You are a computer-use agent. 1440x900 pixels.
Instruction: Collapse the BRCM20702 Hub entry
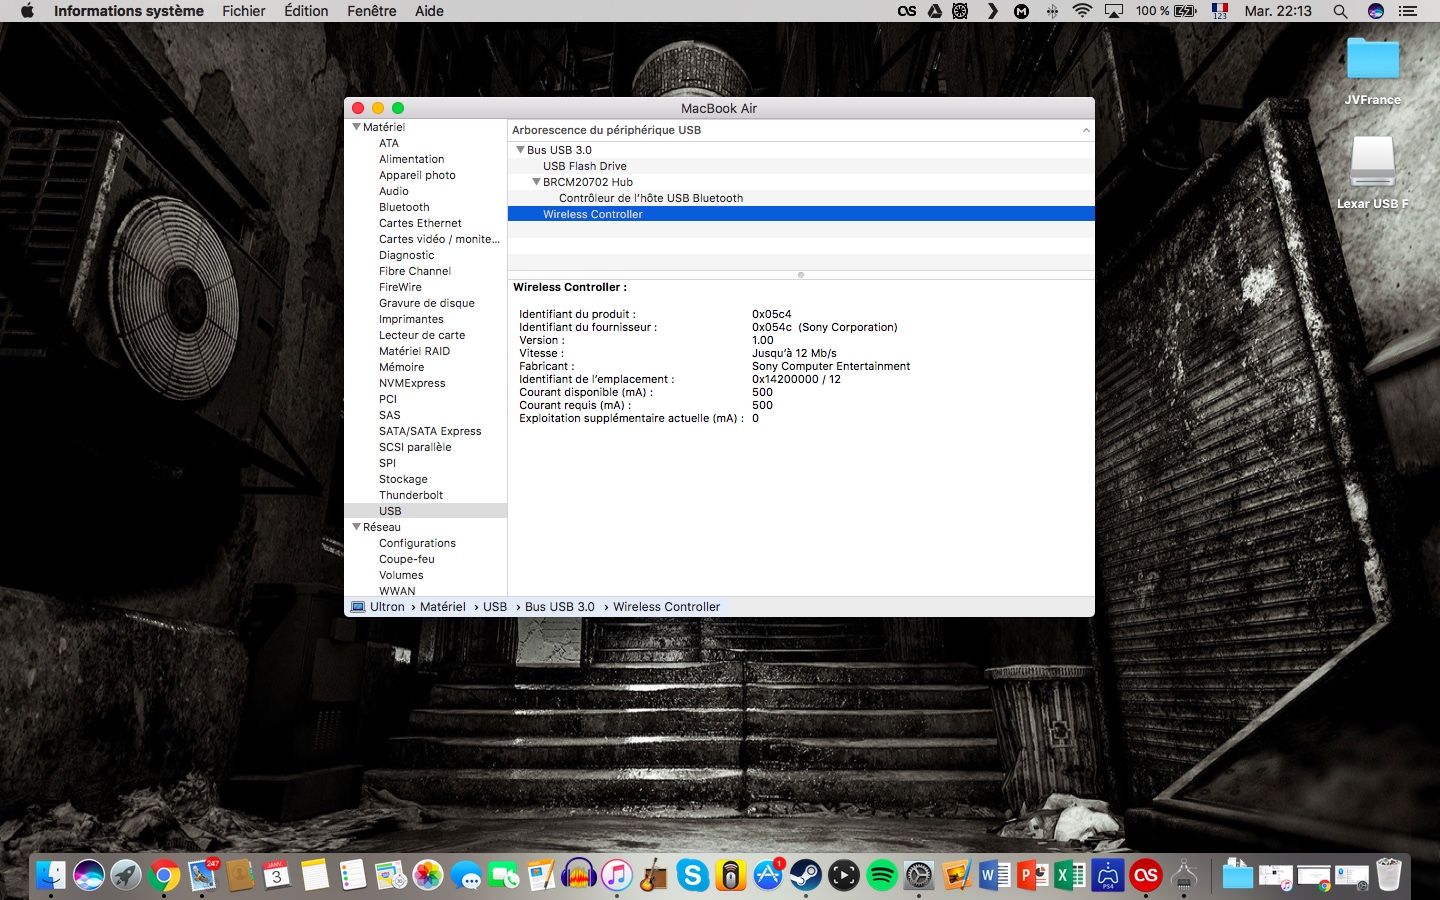[537, 182]
